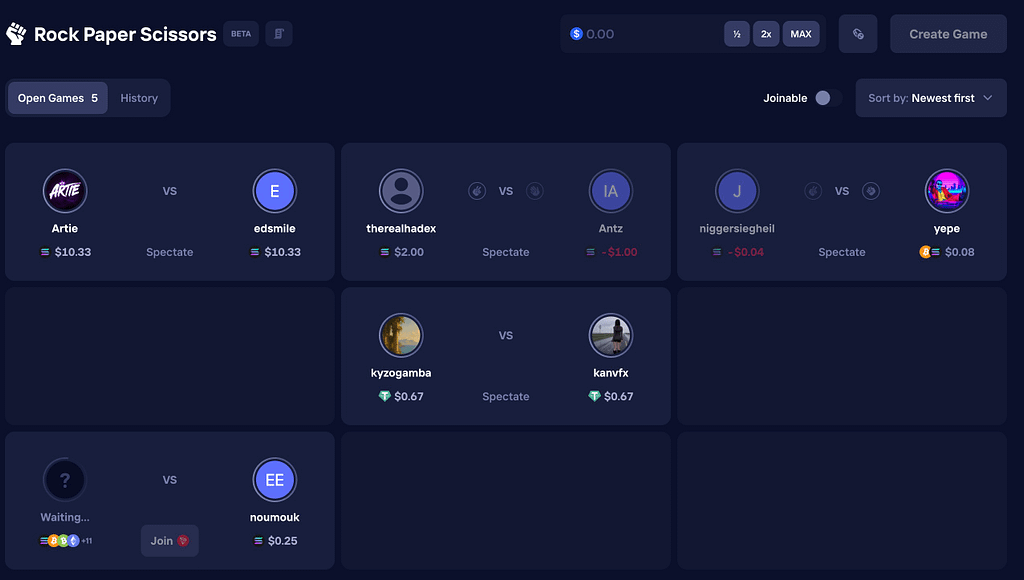Viewport: 1024px width, 580px height.
Task: Open the game rules document icon
Action: coord(279,34)
